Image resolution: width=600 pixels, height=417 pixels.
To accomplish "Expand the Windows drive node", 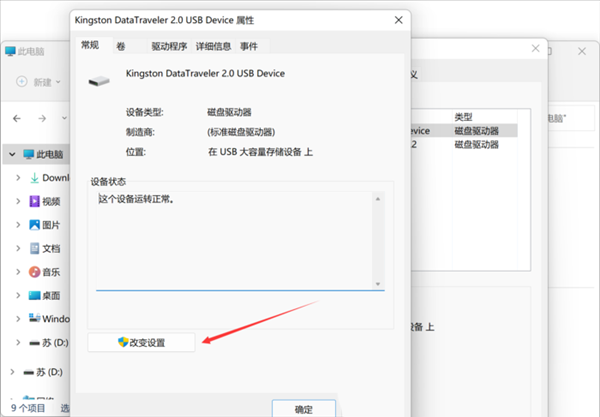I will click(18, 319).
